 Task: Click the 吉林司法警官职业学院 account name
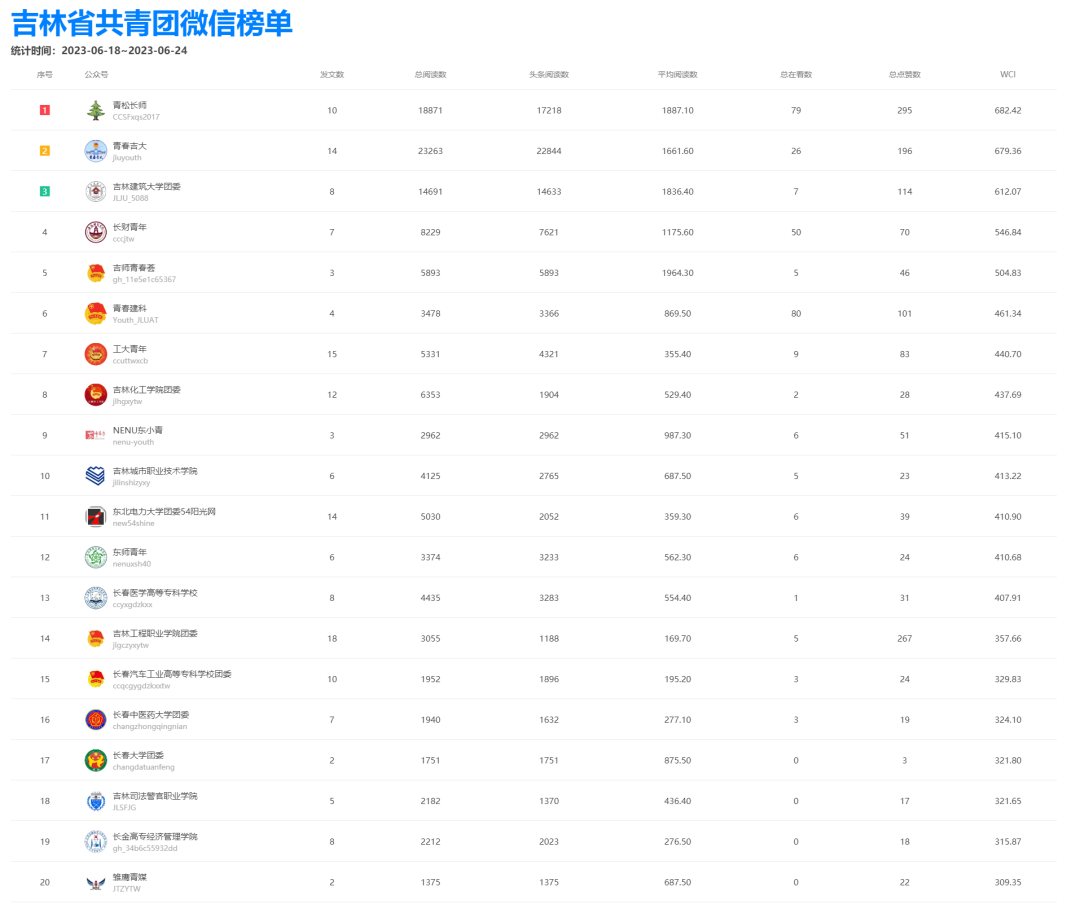tap(155, 796)
